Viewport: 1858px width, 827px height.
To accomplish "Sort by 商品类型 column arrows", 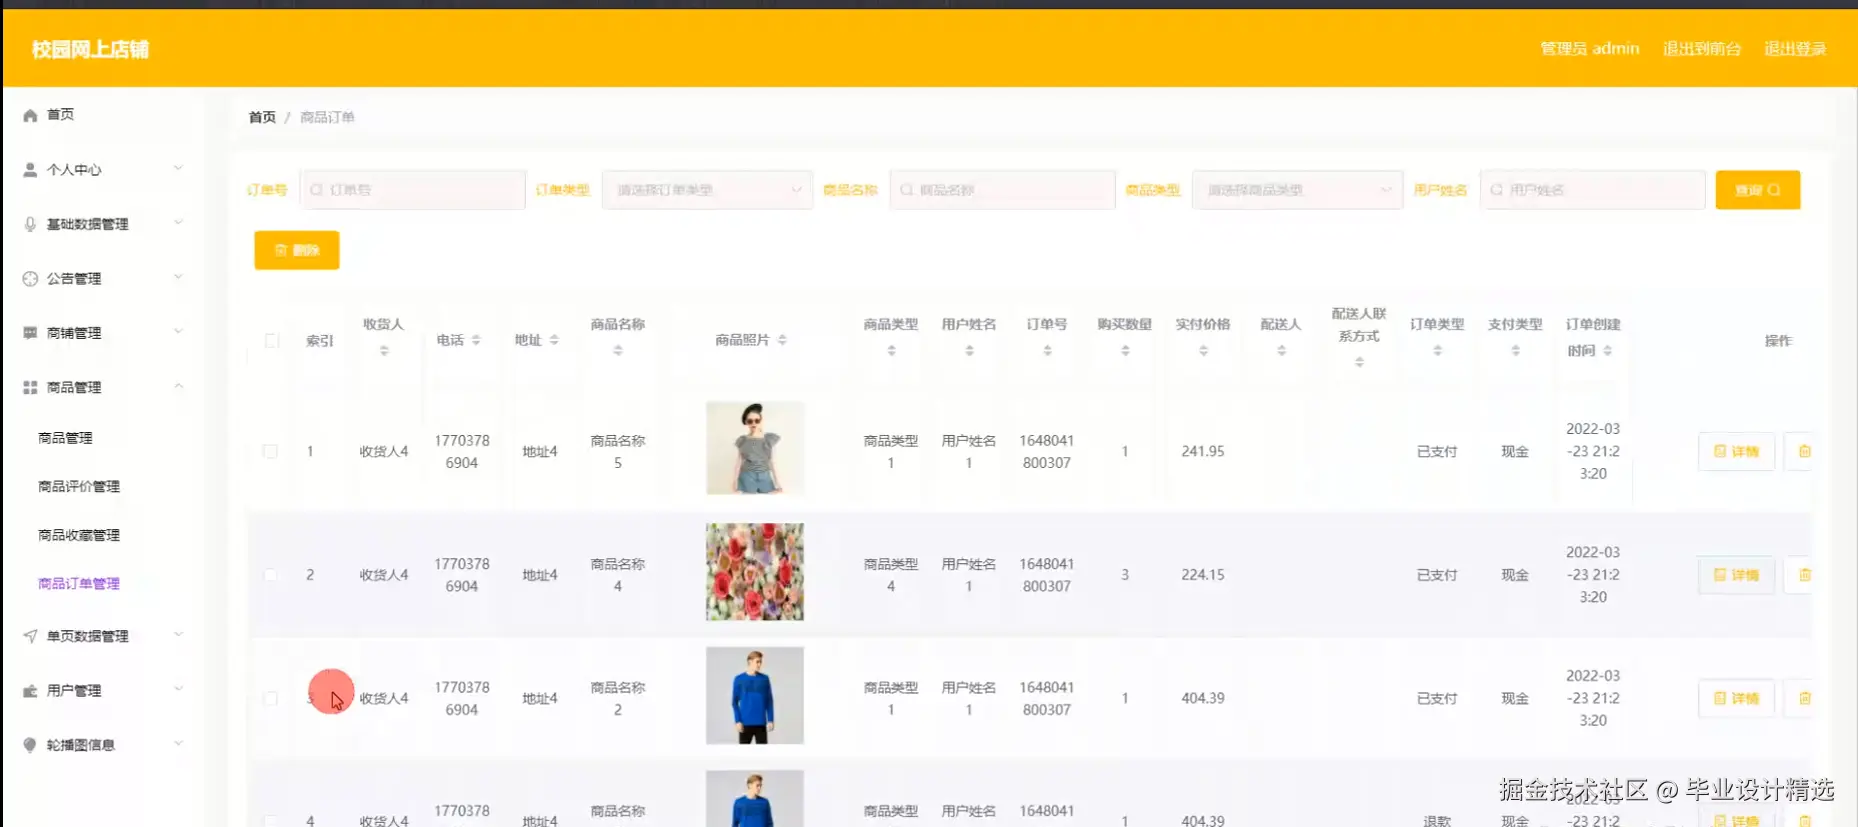I will (891, 351).
